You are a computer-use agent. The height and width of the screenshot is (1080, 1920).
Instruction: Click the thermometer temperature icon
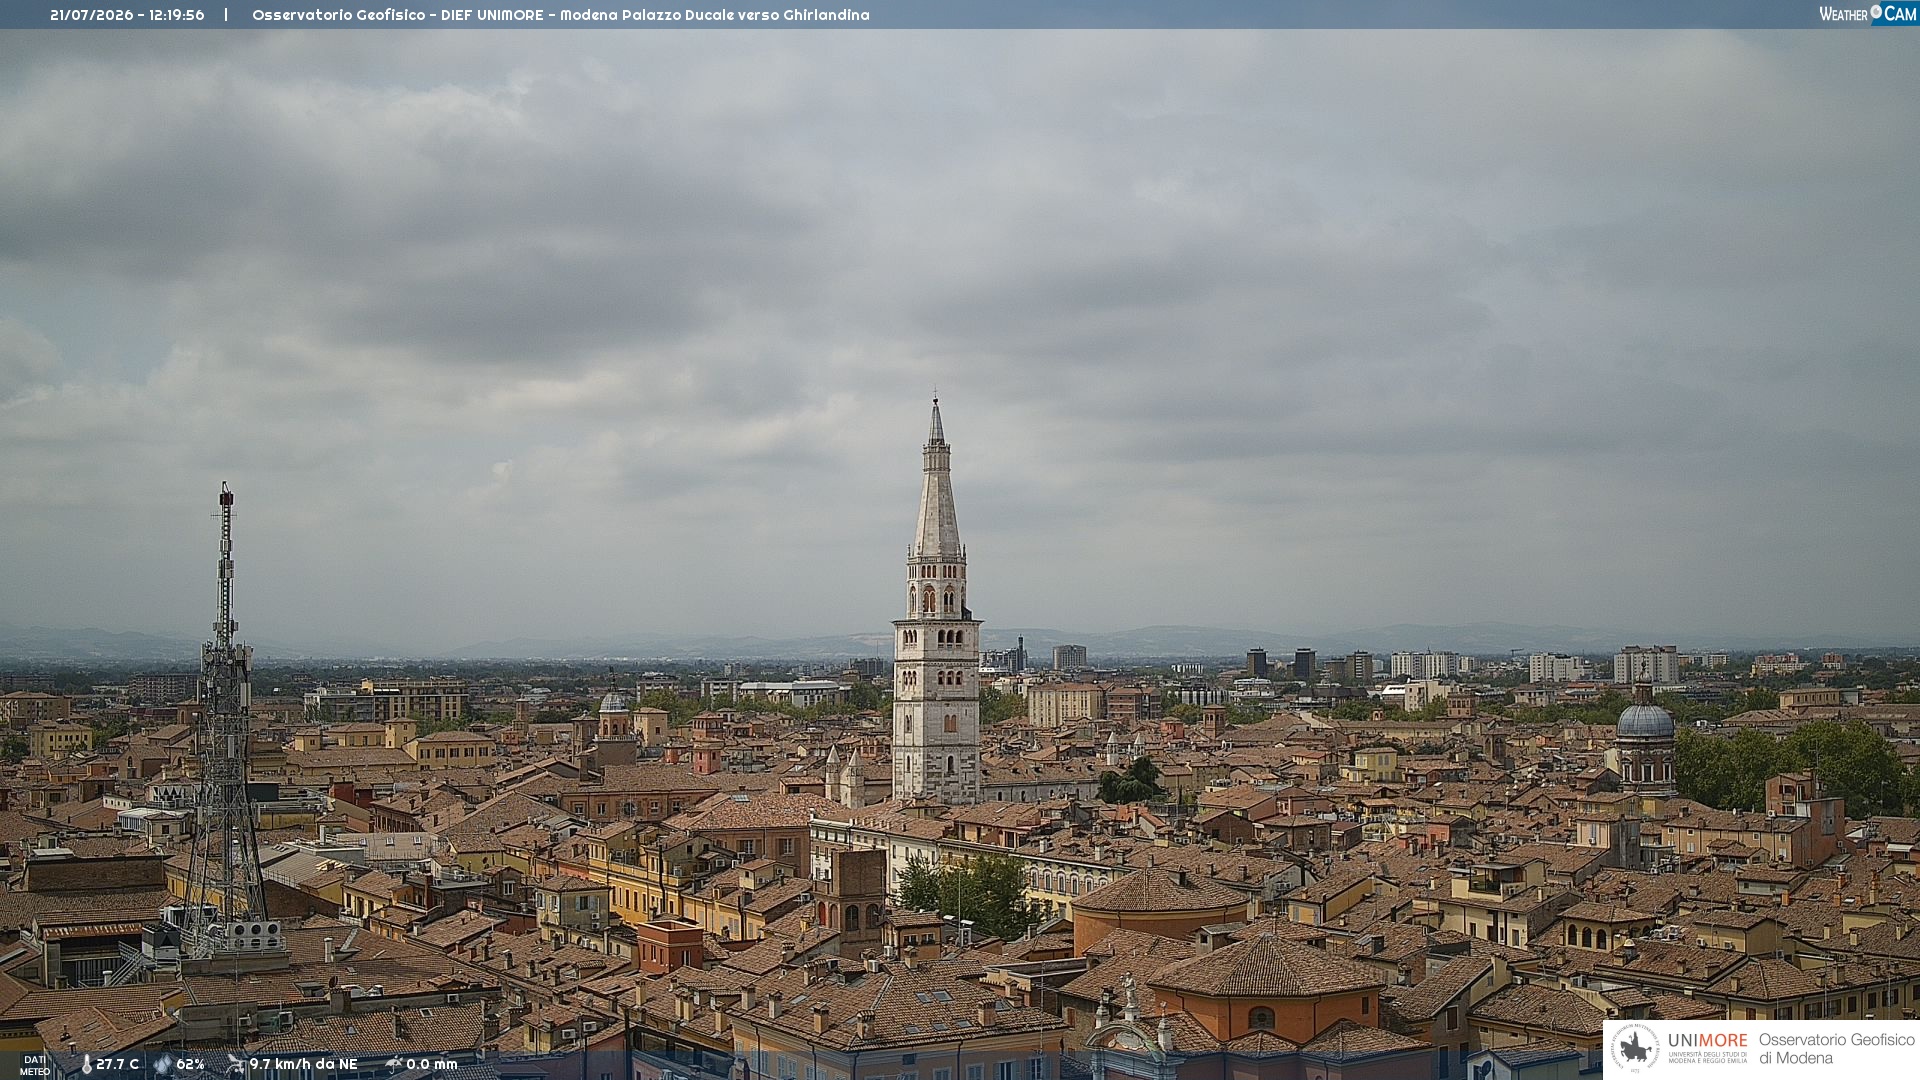coord(86,1064)
